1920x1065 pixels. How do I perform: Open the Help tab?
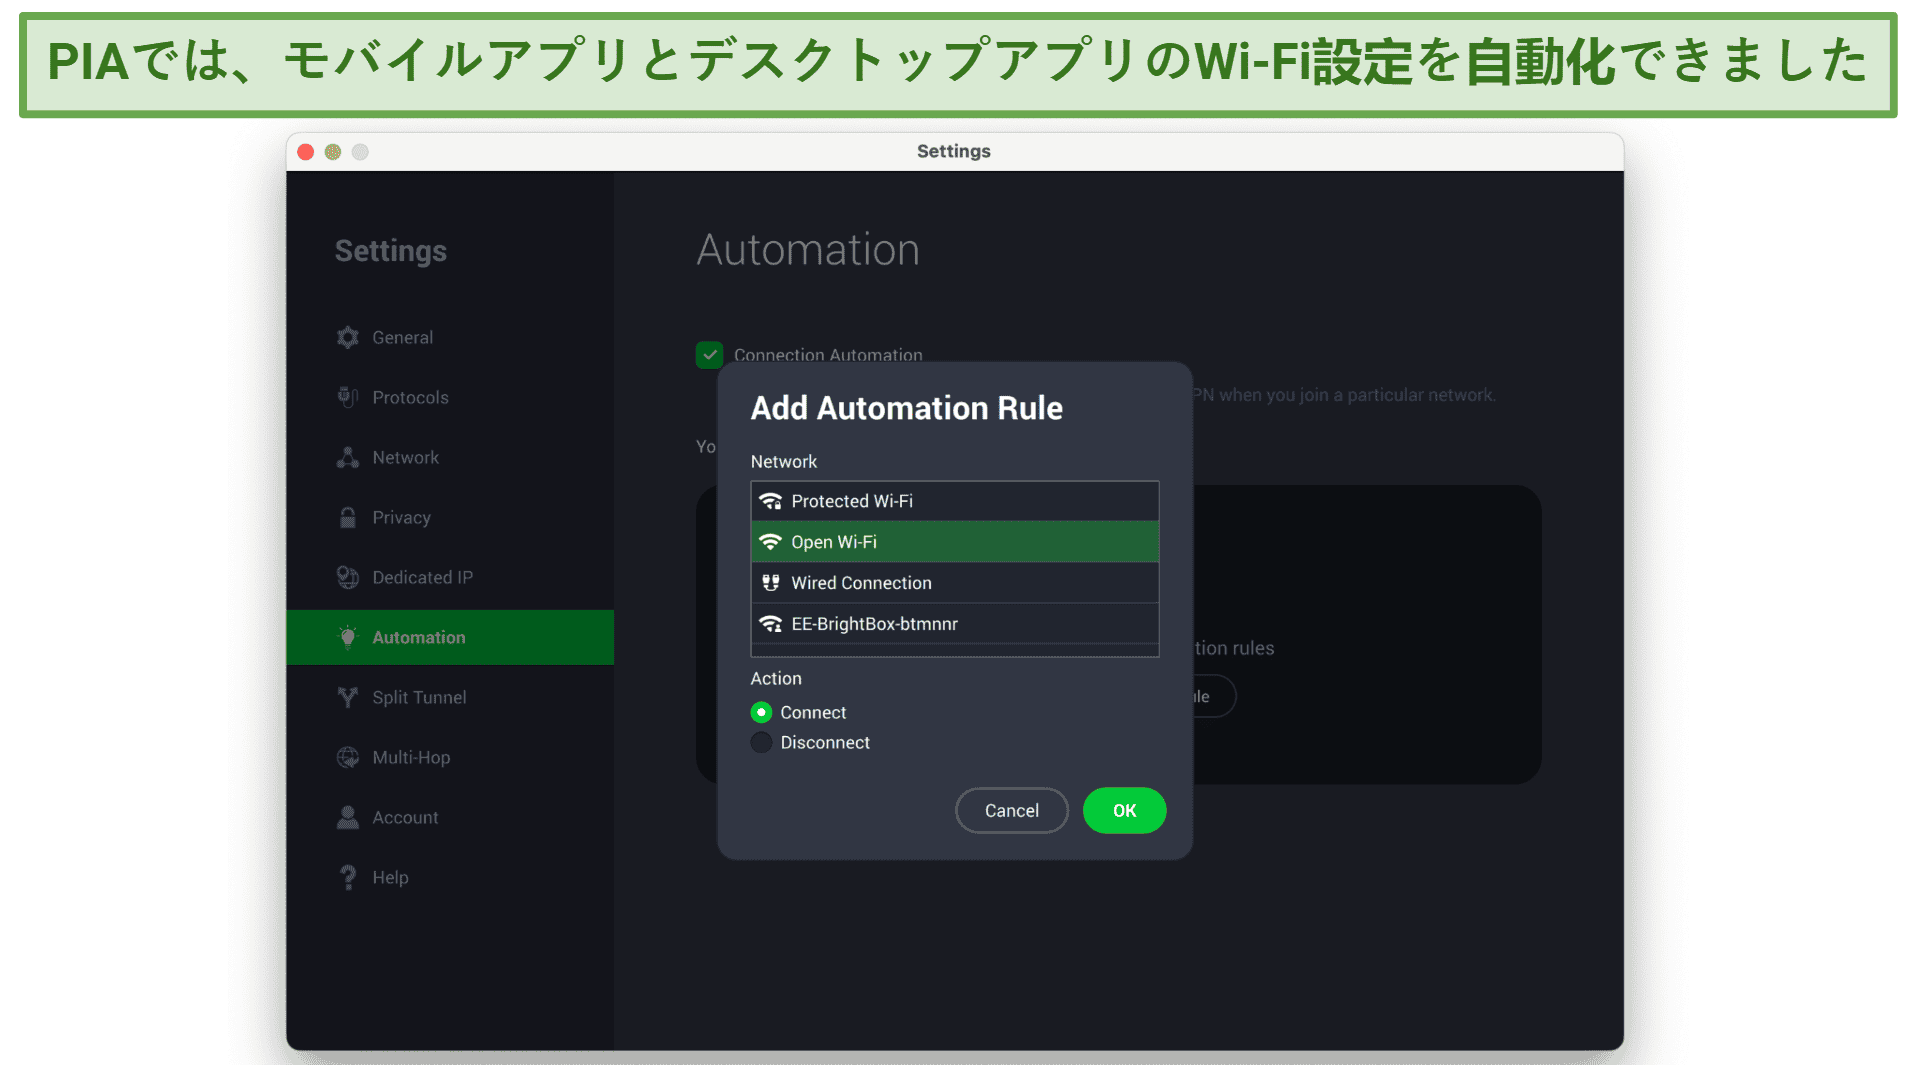pos(450,878)
